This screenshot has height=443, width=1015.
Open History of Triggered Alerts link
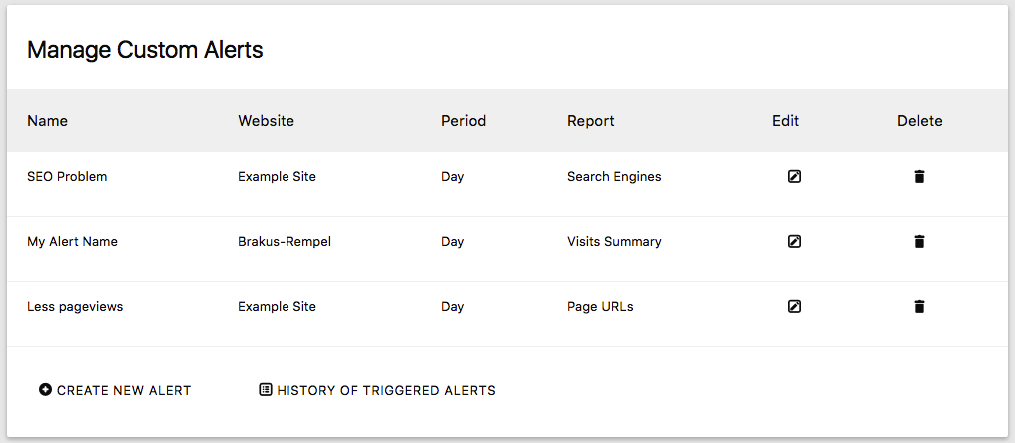[x=386, y=391]
